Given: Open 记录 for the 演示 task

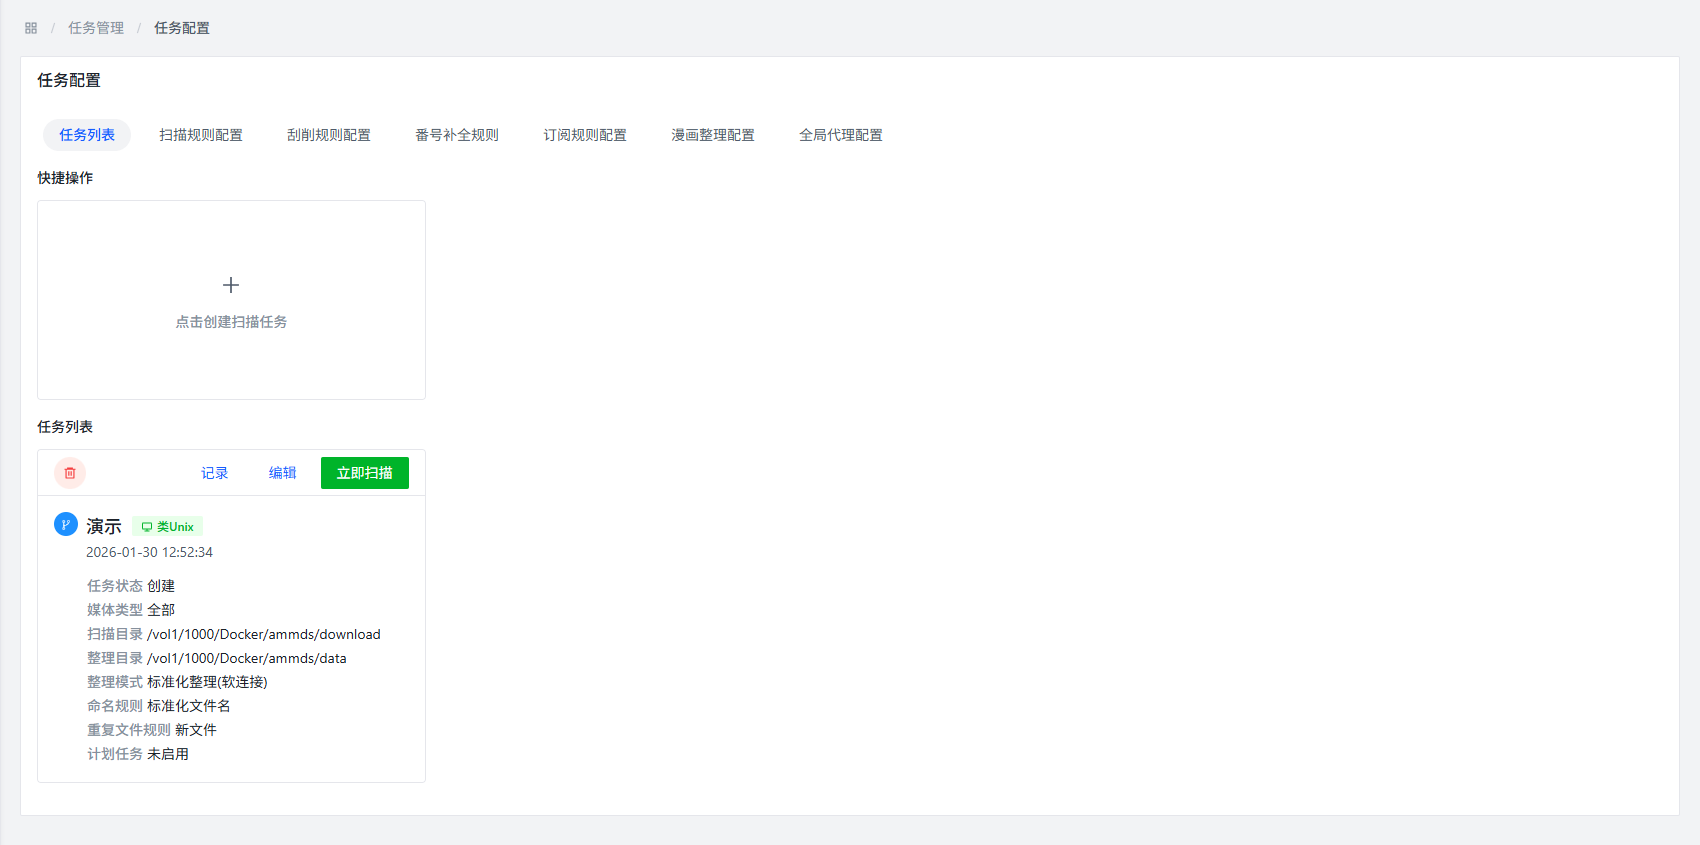Looking at the screenshot, I should pos(214,473).
